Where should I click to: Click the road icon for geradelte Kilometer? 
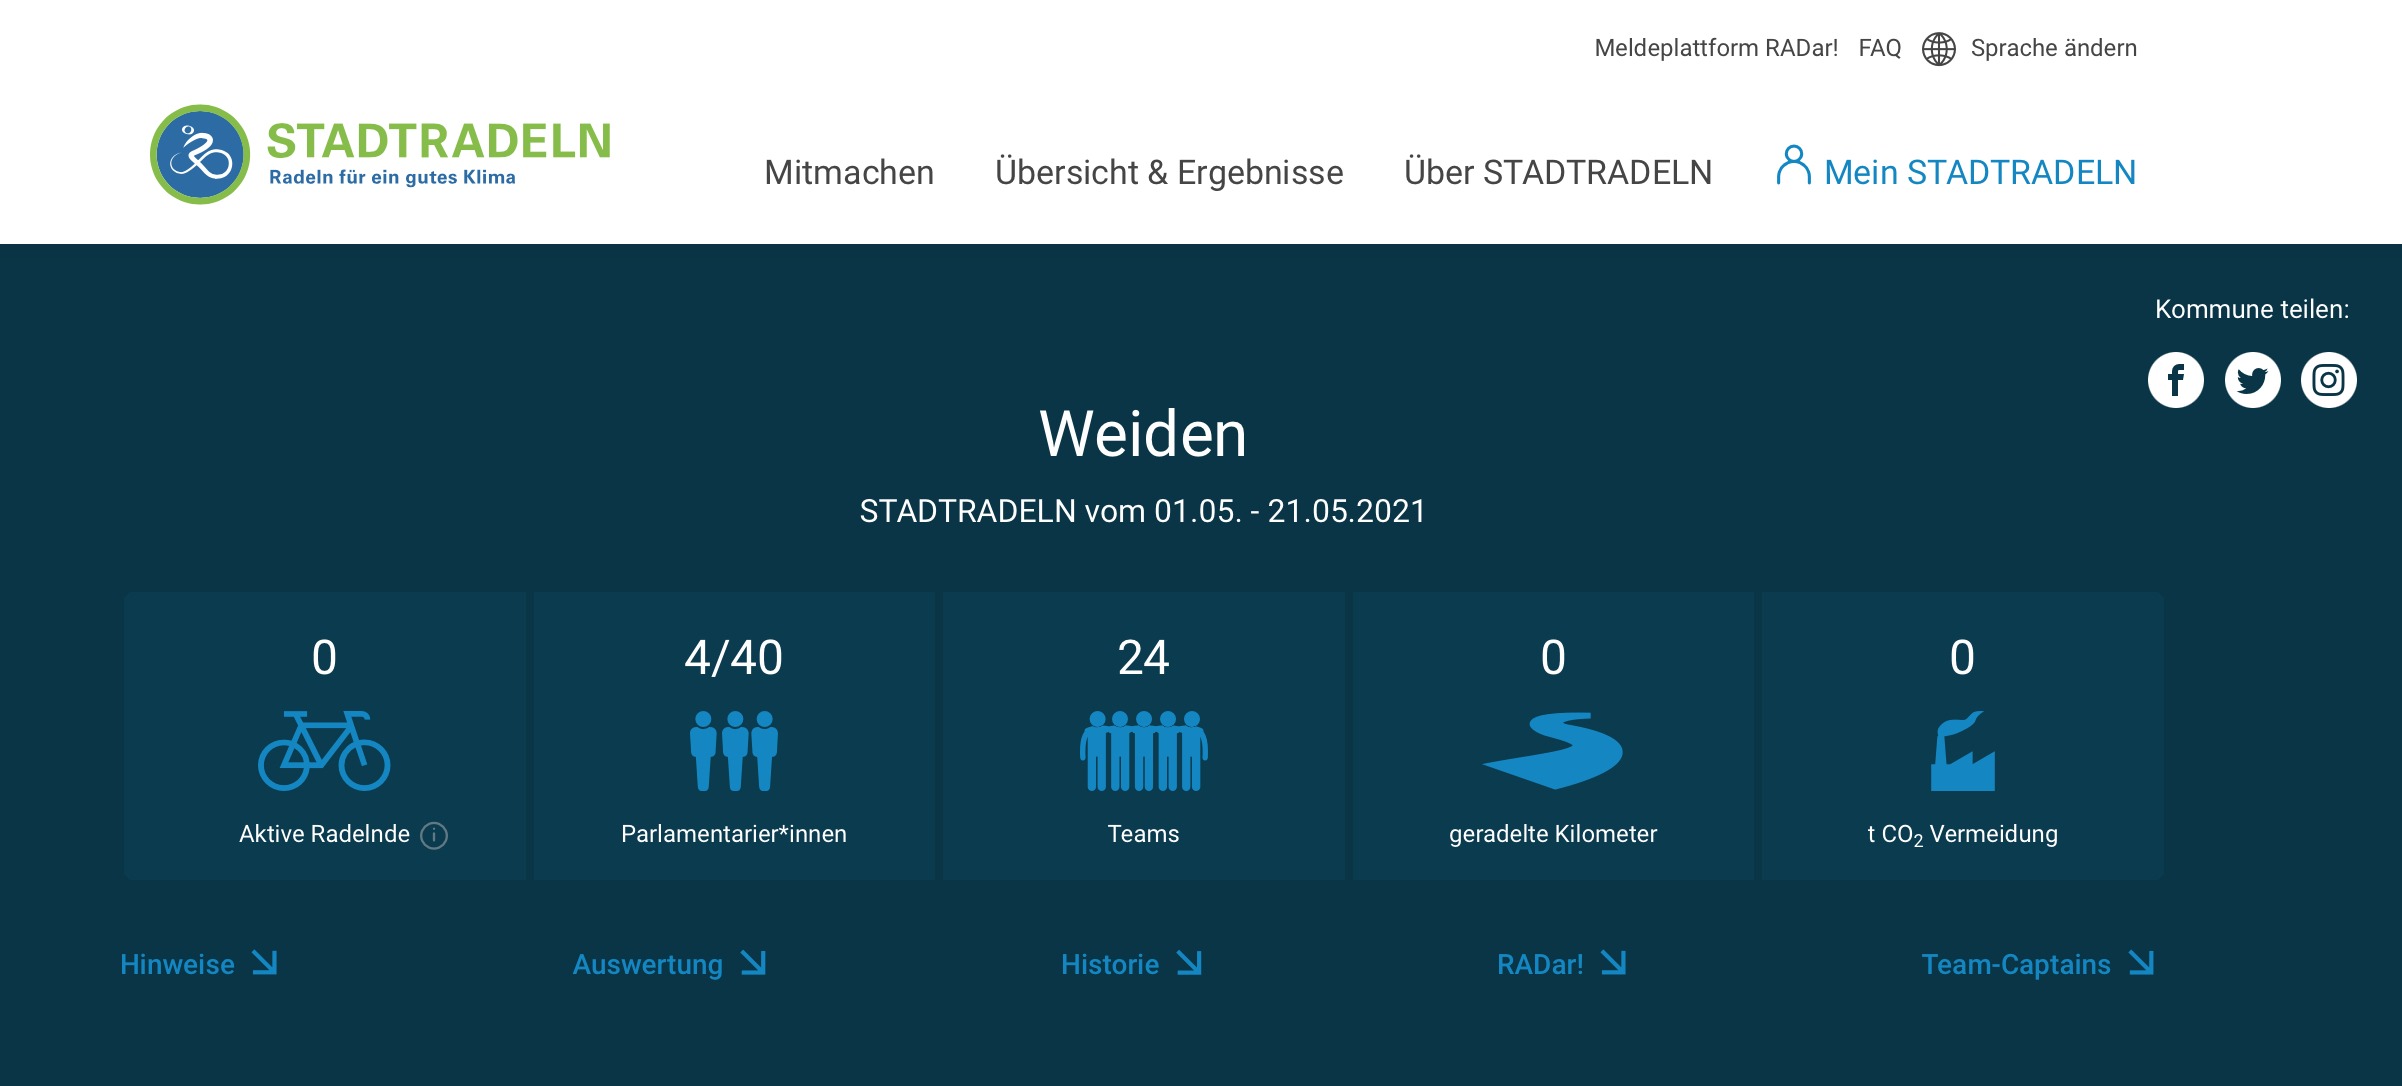[x=1552, y=751]
